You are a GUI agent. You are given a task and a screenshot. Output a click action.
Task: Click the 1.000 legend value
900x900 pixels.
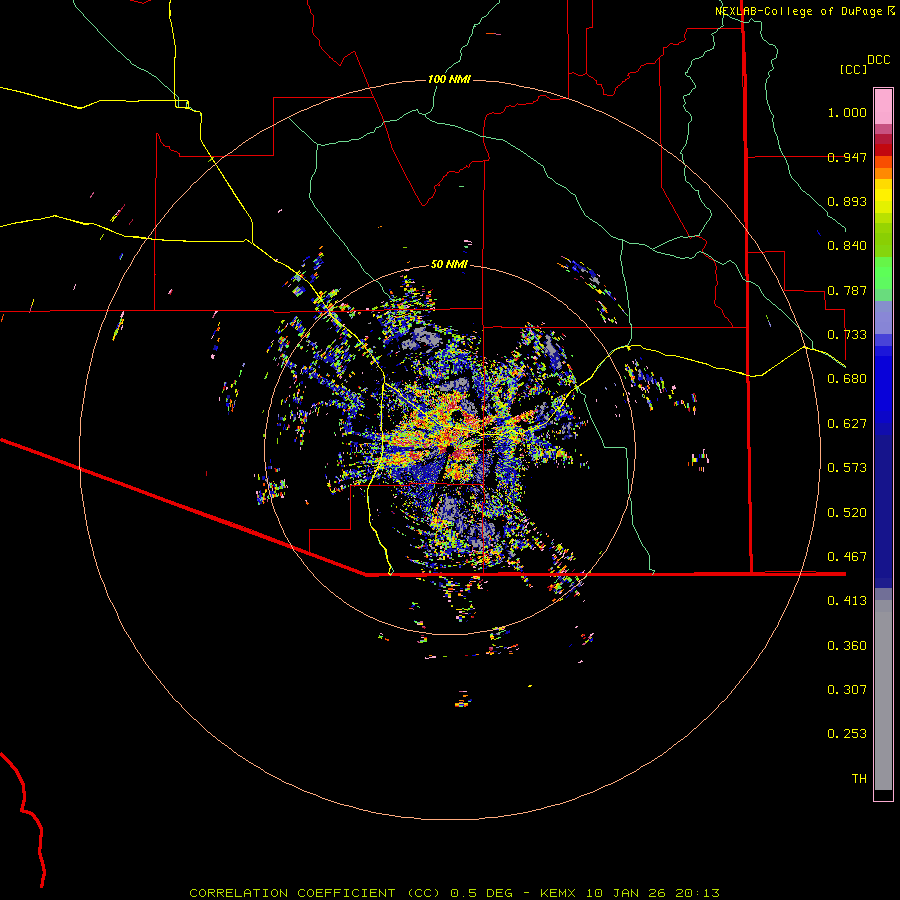point(847,112)
